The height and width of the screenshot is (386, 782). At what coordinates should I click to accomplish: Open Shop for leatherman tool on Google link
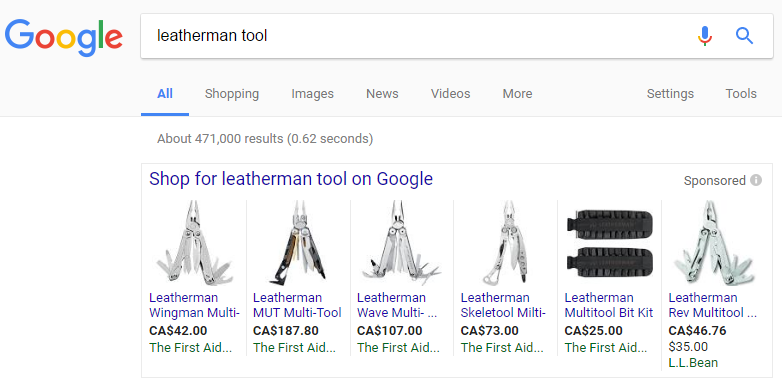[291, 179]
